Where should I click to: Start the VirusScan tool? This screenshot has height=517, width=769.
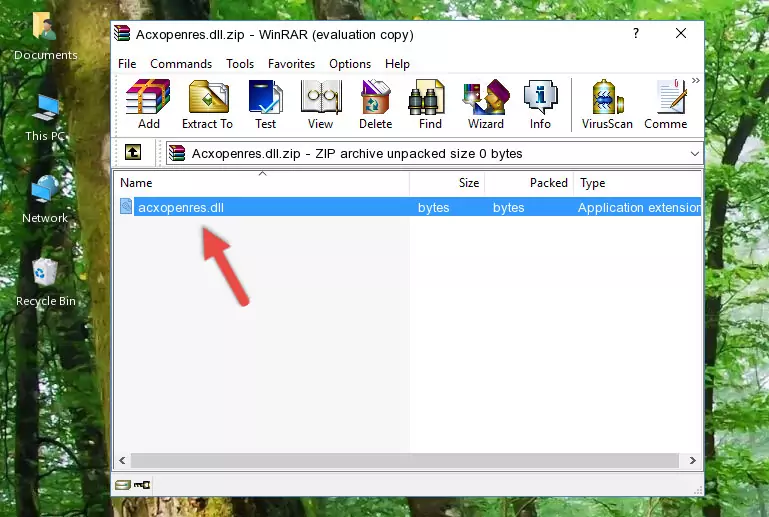click(607, 104)
